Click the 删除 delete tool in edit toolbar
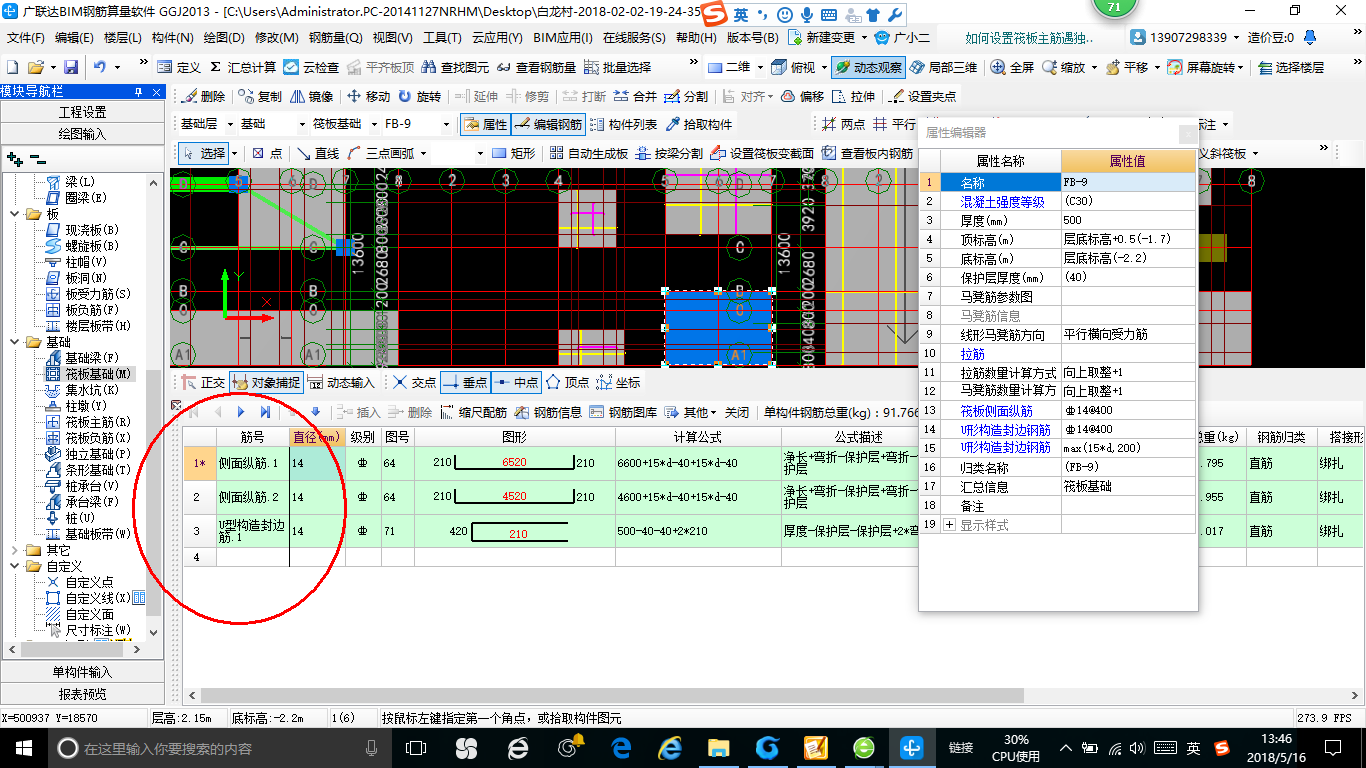 click(x=203, y=96)
